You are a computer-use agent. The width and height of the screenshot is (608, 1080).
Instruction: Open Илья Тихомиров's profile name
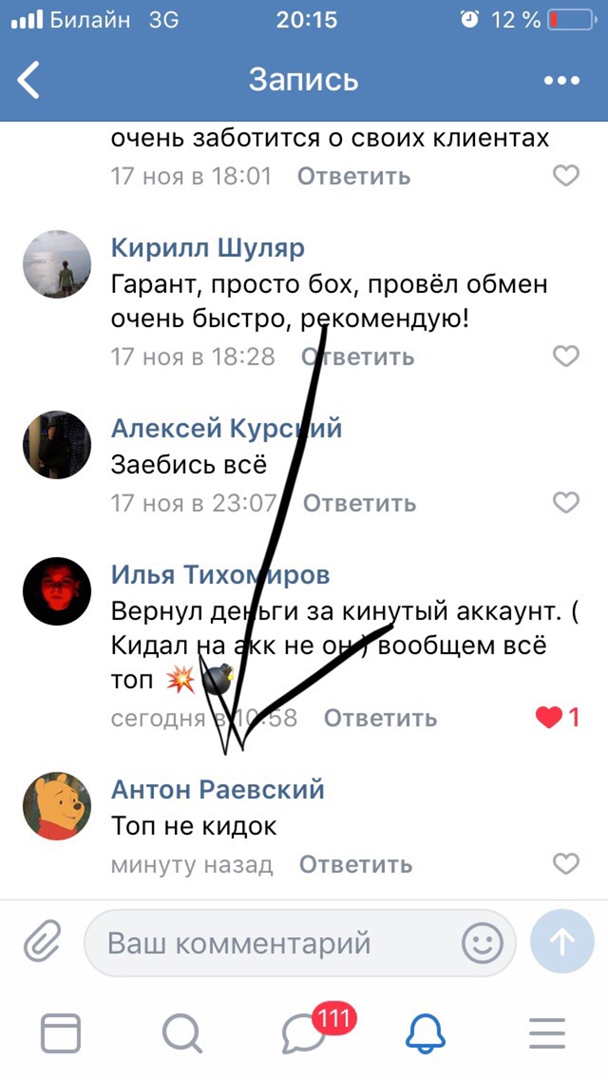click(220, 575)
